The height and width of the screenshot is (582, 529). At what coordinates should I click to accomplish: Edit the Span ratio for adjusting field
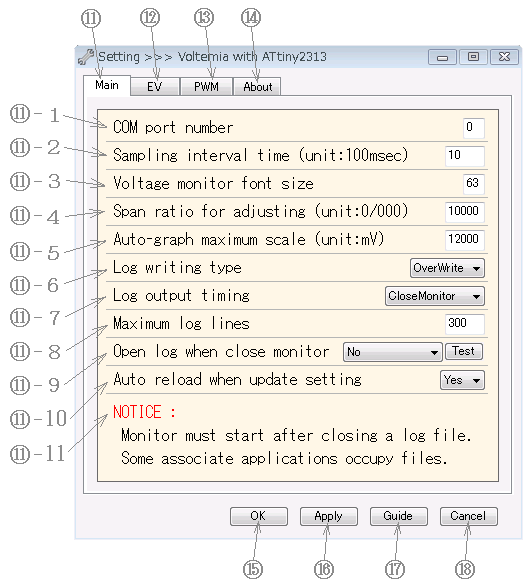coord(465,212)
